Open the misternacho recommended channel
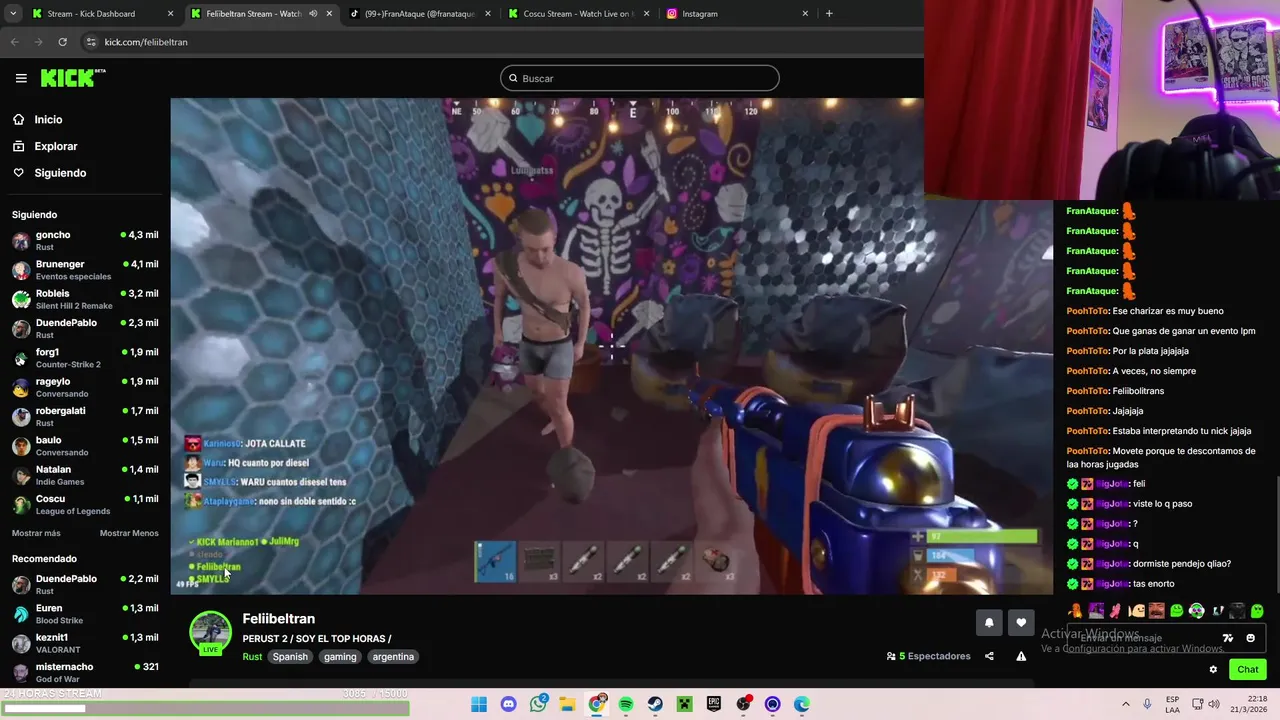This screenshot has width=1280, height=720. [x=85, y=673]
